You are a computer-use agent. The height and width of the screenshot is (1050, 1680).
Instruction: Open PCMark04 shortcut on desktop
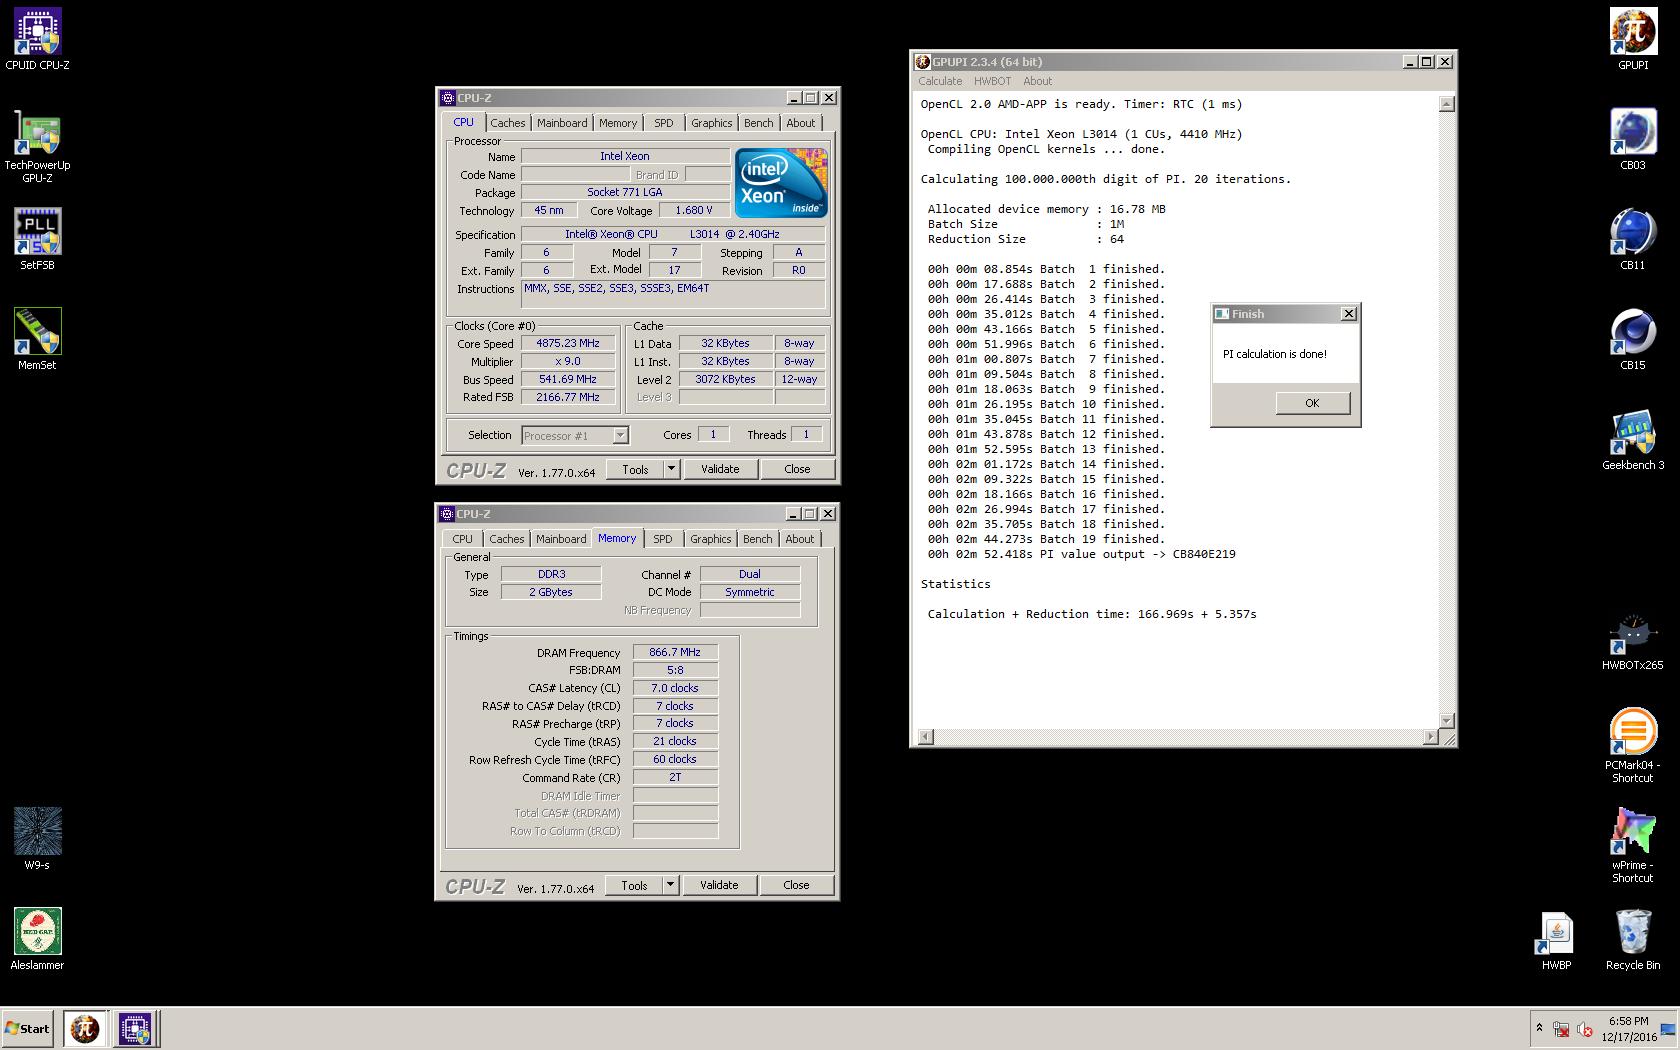click(x=1633, y=746)
